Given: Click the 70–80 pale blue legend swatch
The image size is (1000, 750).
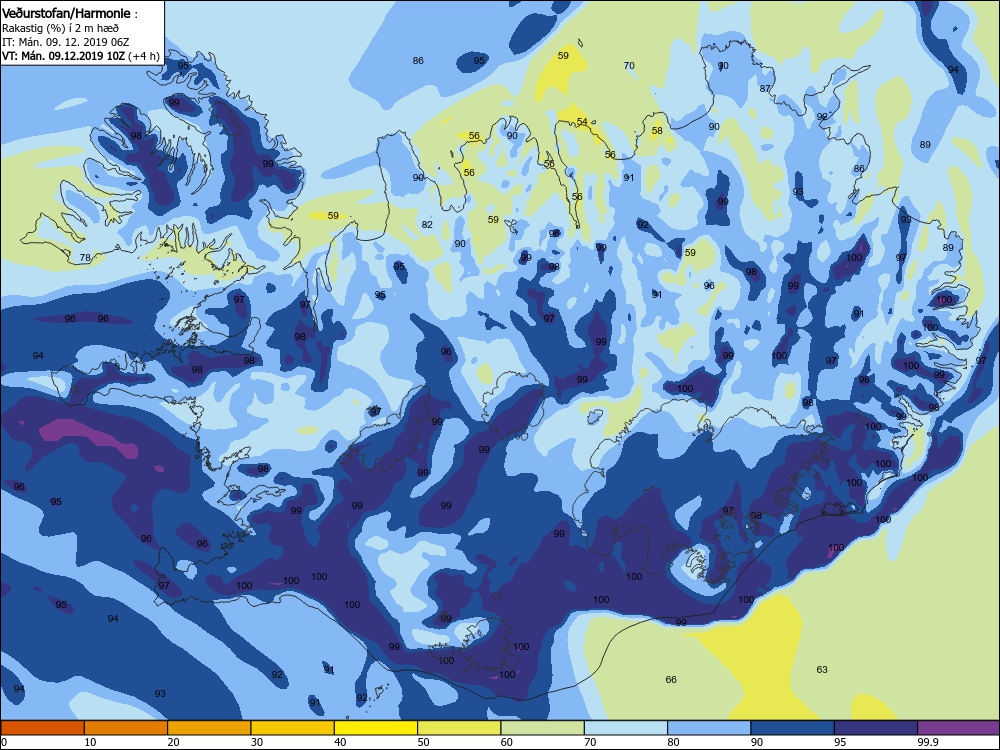Looking at the screenshot, I should [626, 728].
